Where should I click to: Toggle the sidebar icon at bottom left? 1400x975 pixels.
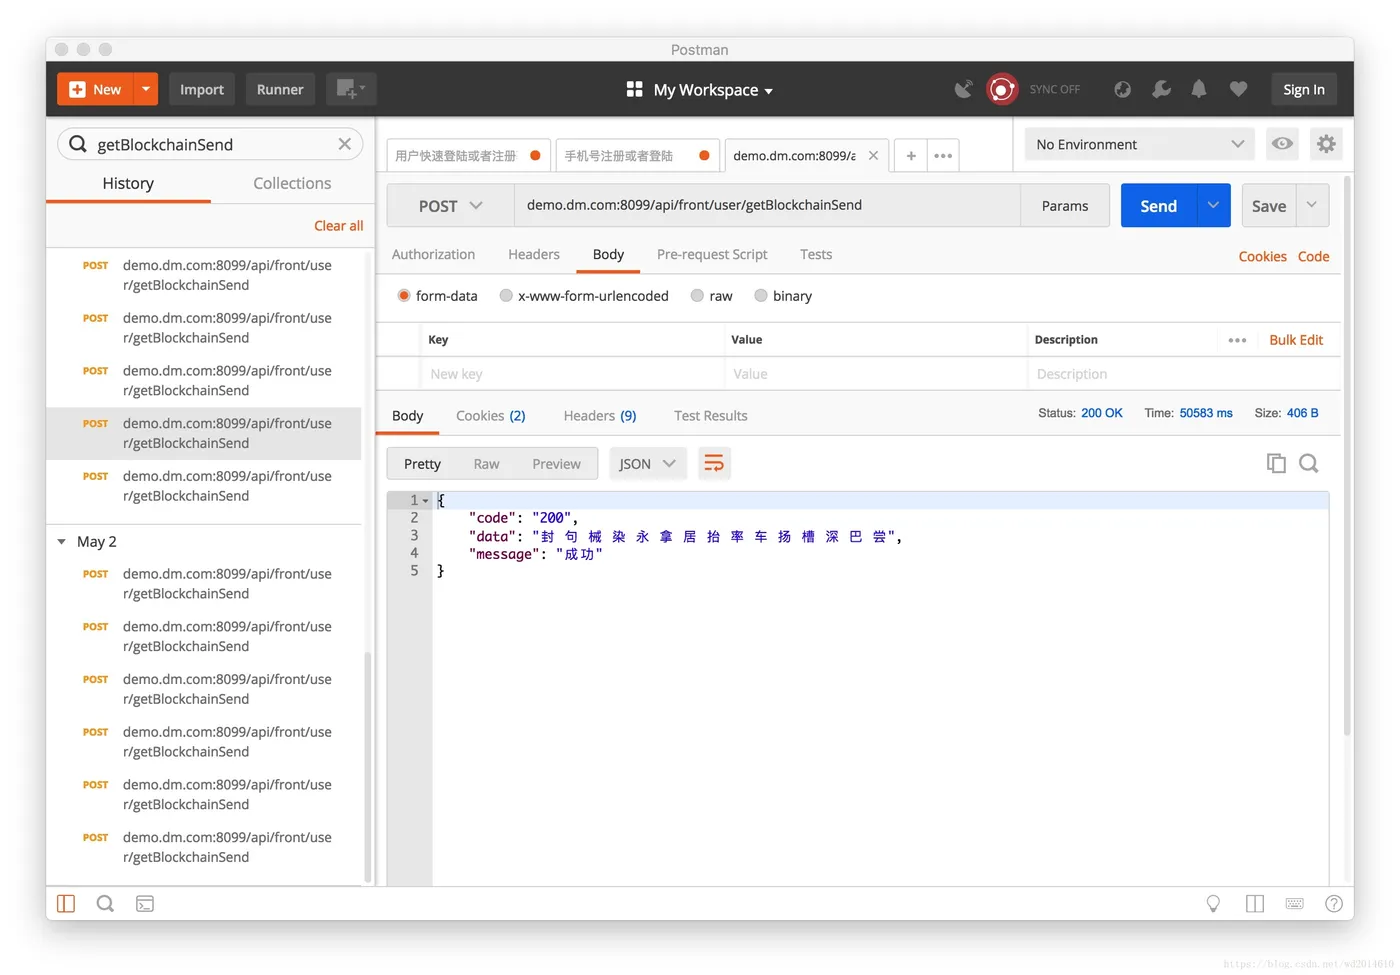point(66,904)
